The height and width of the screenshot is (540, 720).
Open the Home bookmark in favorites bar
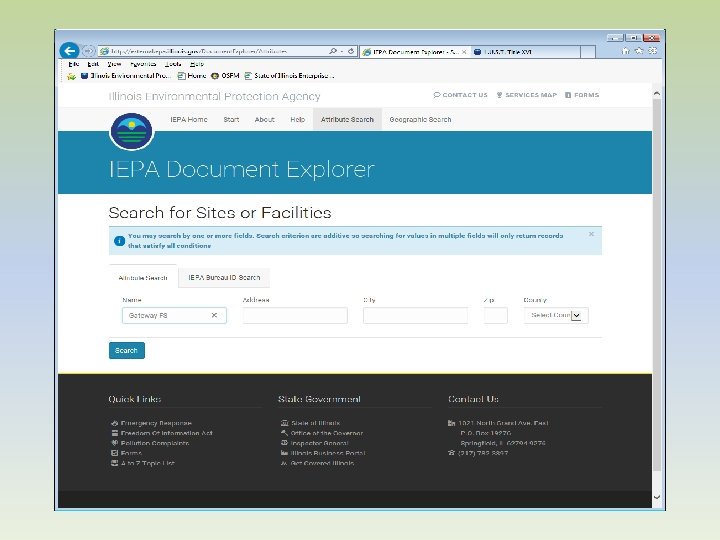tap(192, 76)
